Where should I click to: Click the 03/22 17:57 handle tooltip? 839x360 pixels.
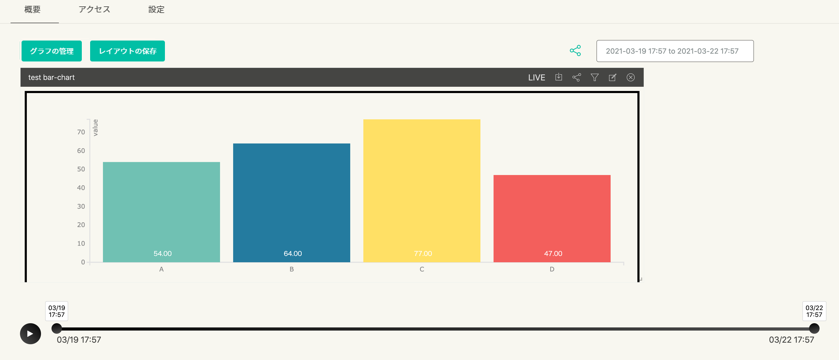pyautogui.click(x=814, y=311)
